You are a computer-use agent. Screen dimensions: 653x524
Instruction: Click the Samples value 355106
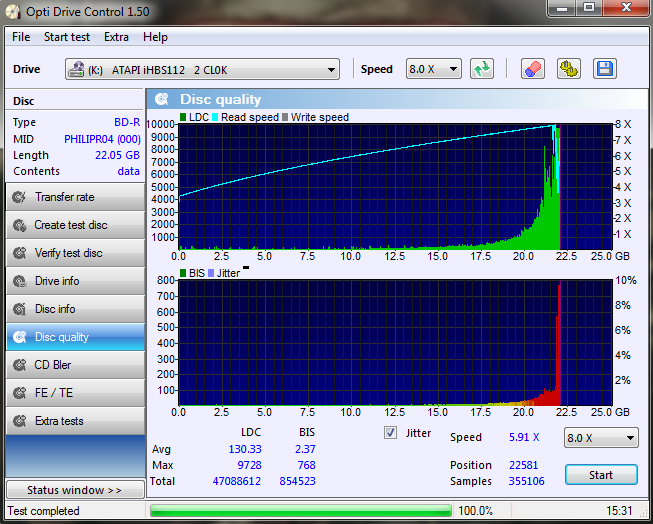(526, 481)
